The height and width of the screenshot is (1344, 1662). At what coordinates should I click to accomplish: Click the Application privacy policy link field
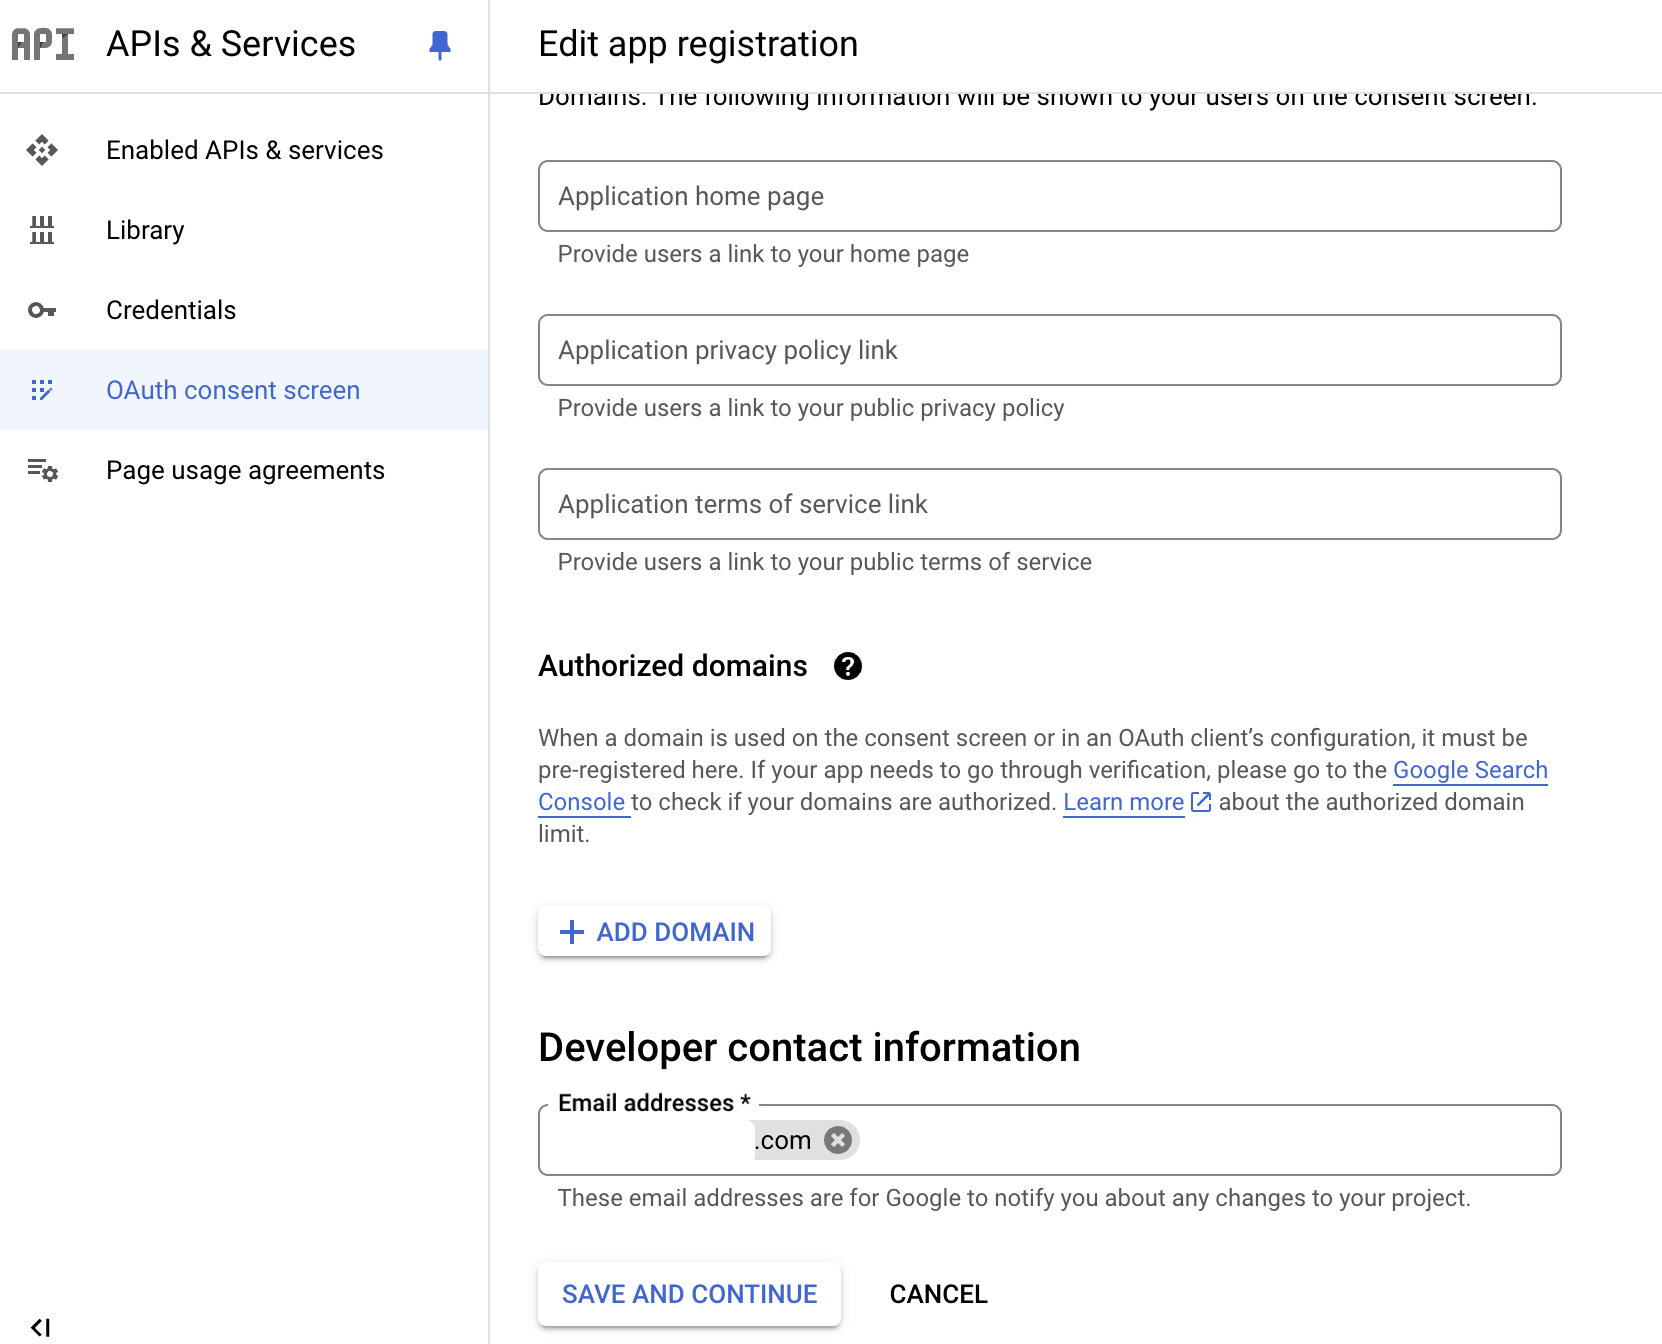tap(1048, 350)
